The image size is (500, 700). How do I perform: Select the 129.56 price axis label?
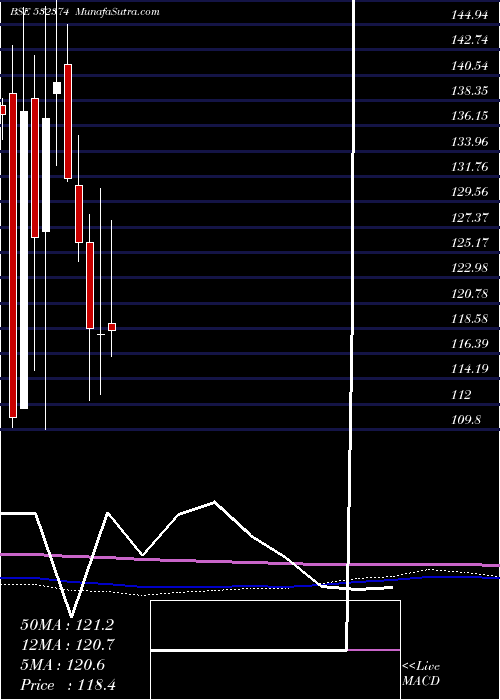[x=469, y=192]
